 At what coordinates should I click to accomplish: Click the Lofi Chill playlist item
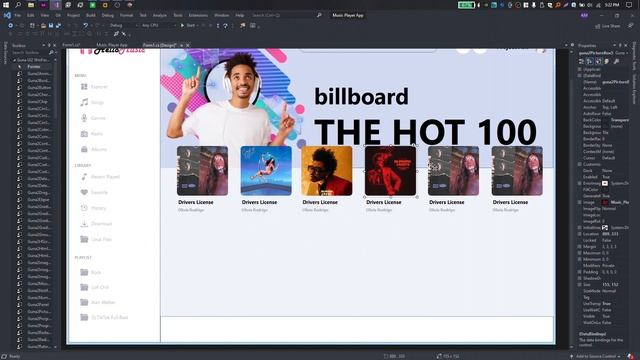100,287
